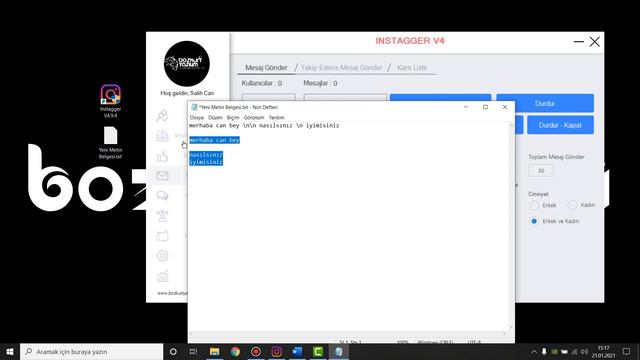Open Cortana circle on the taskbar

point(173,351)
